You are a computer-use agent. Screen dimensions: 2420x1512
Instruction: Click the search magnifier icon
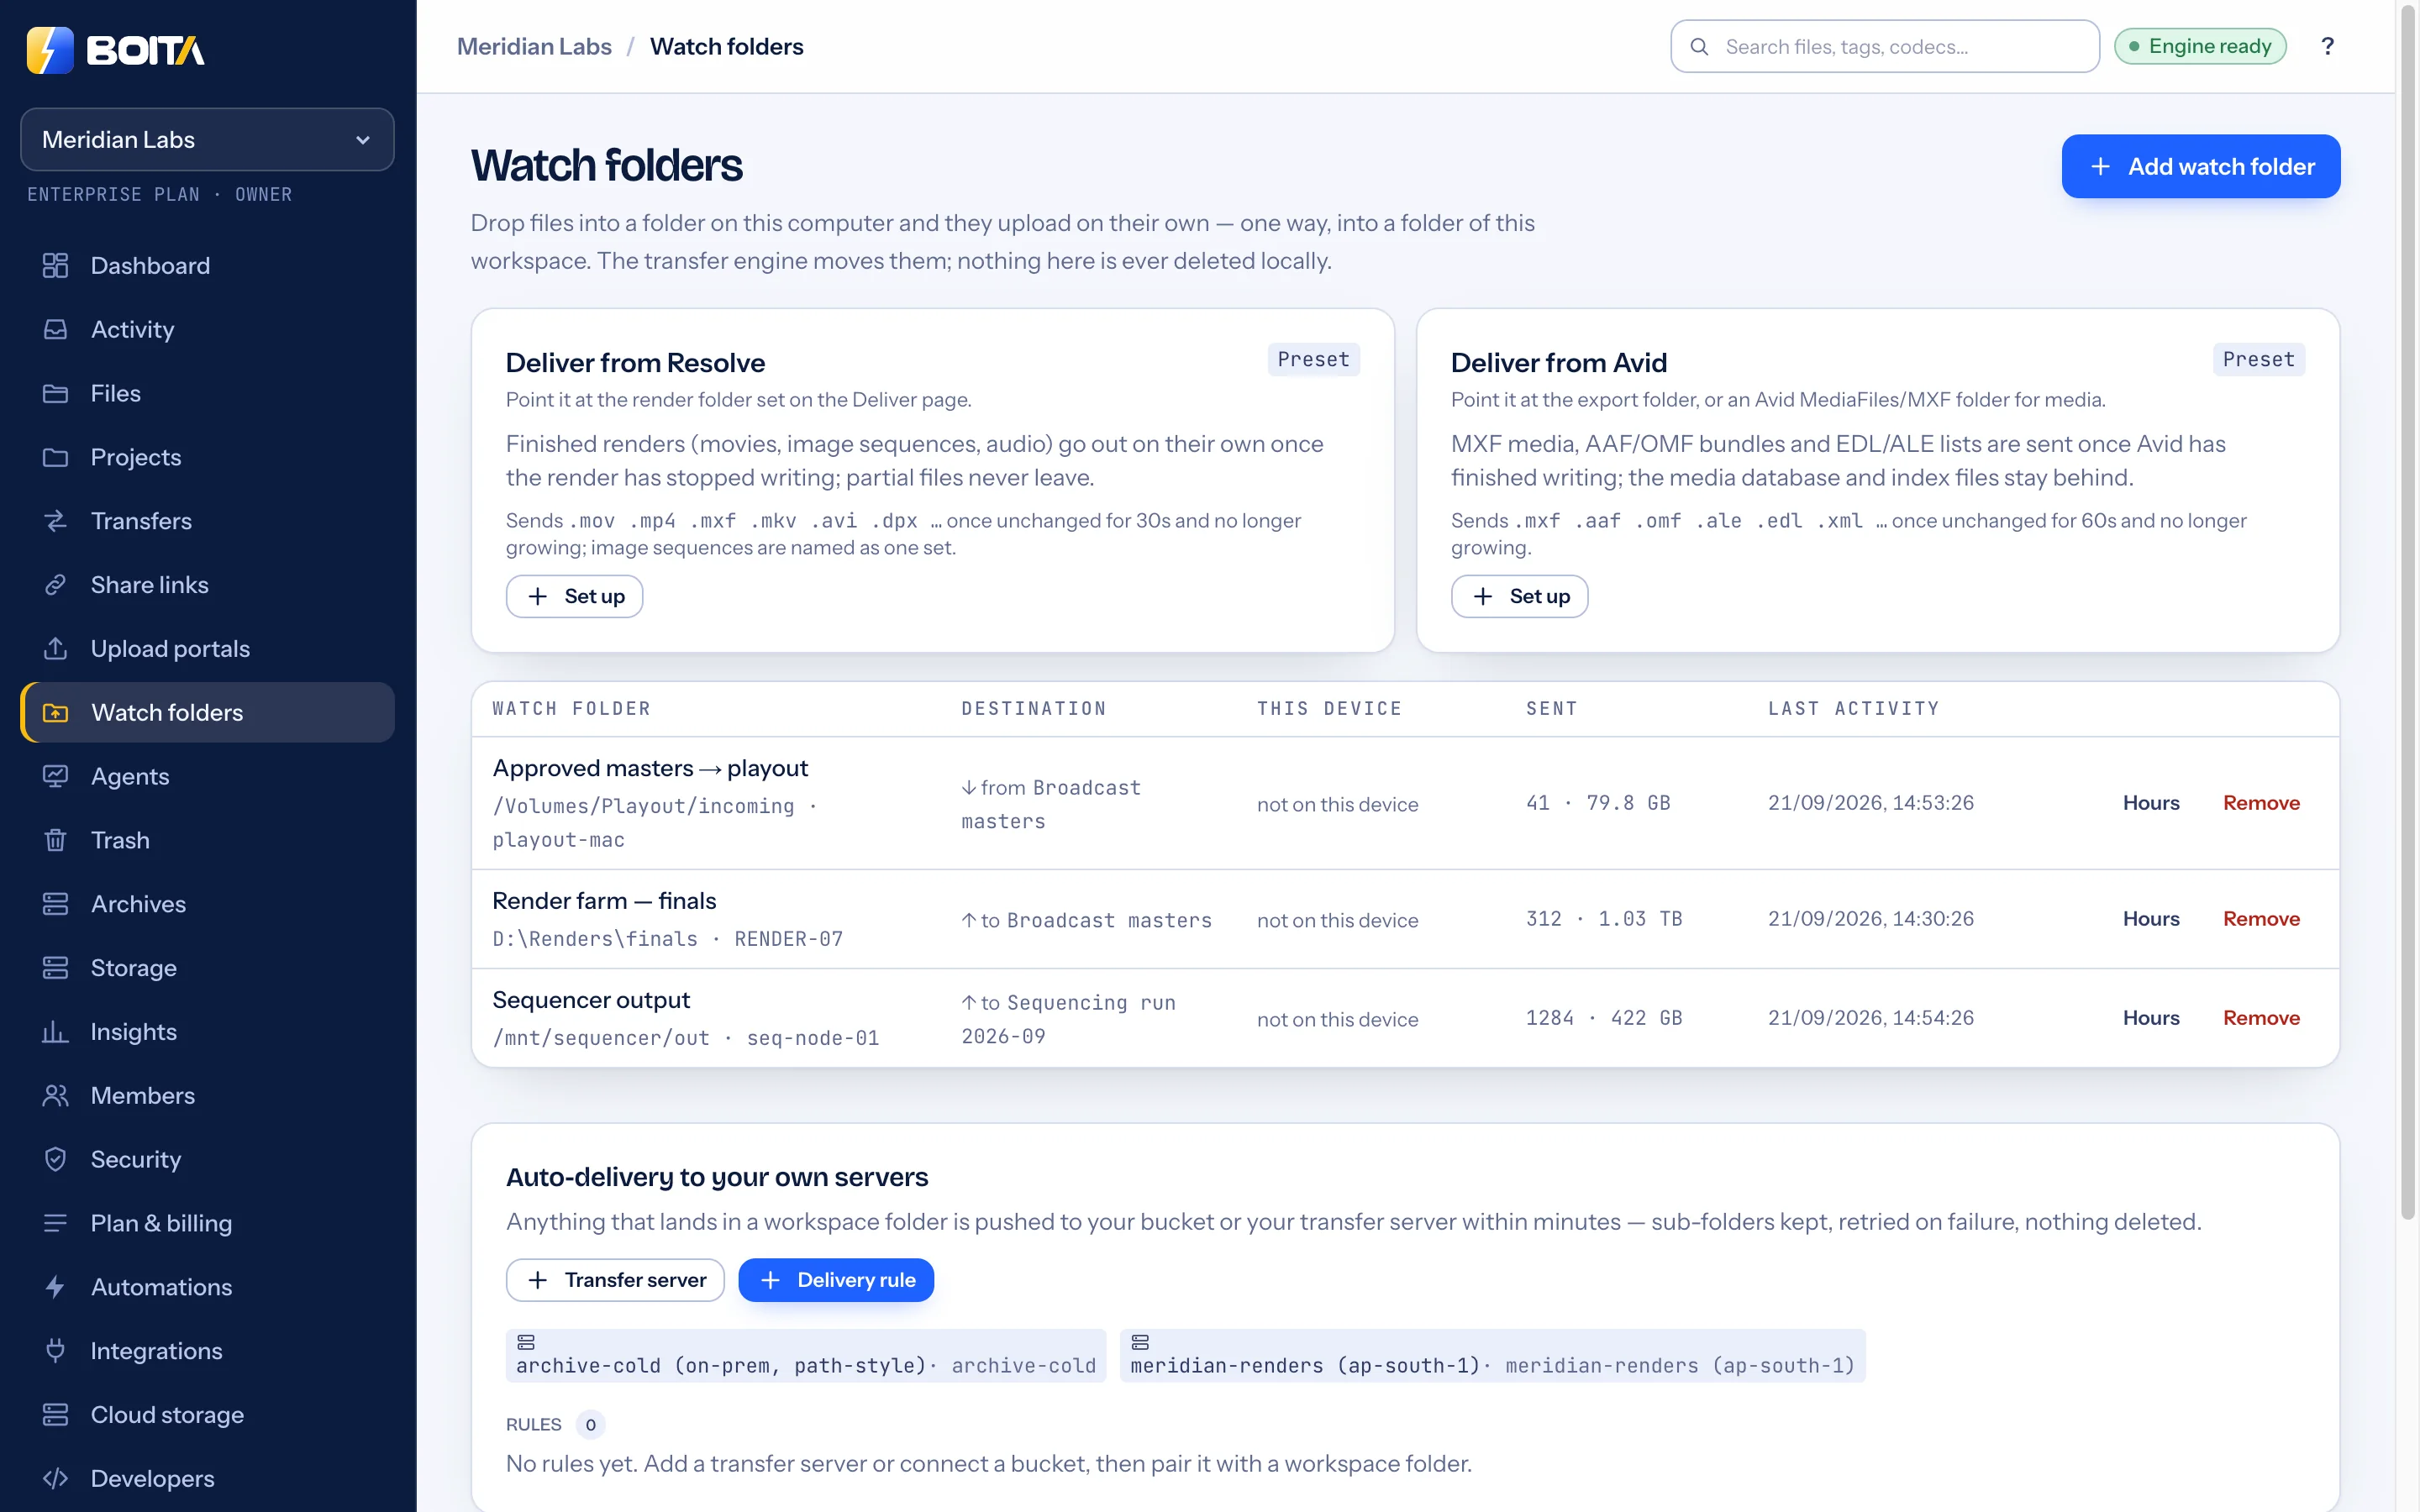point(1699,47)
